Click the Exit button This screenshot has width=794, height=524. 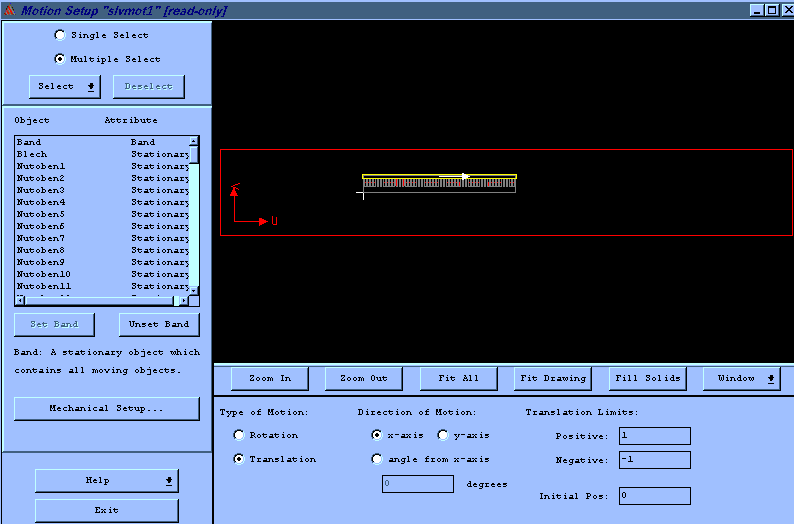[x=107, y=510]
